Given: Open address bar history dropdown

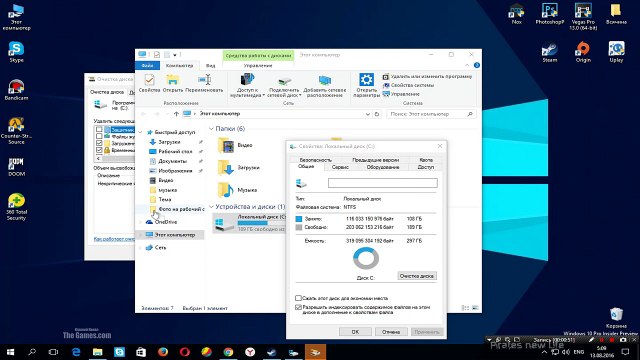Looking at the screenshot, I should pos(368,114).
